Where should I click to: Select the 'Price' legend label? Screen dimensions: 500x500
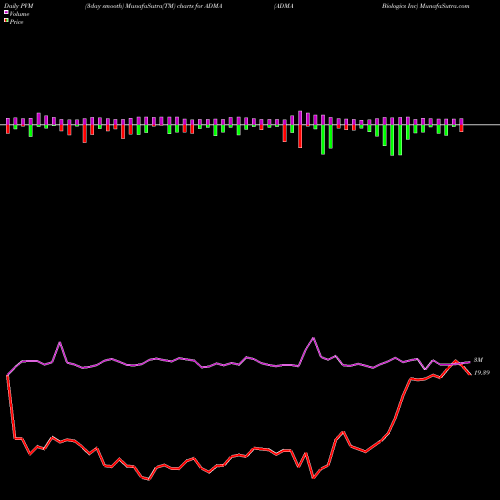coord(16,22)
